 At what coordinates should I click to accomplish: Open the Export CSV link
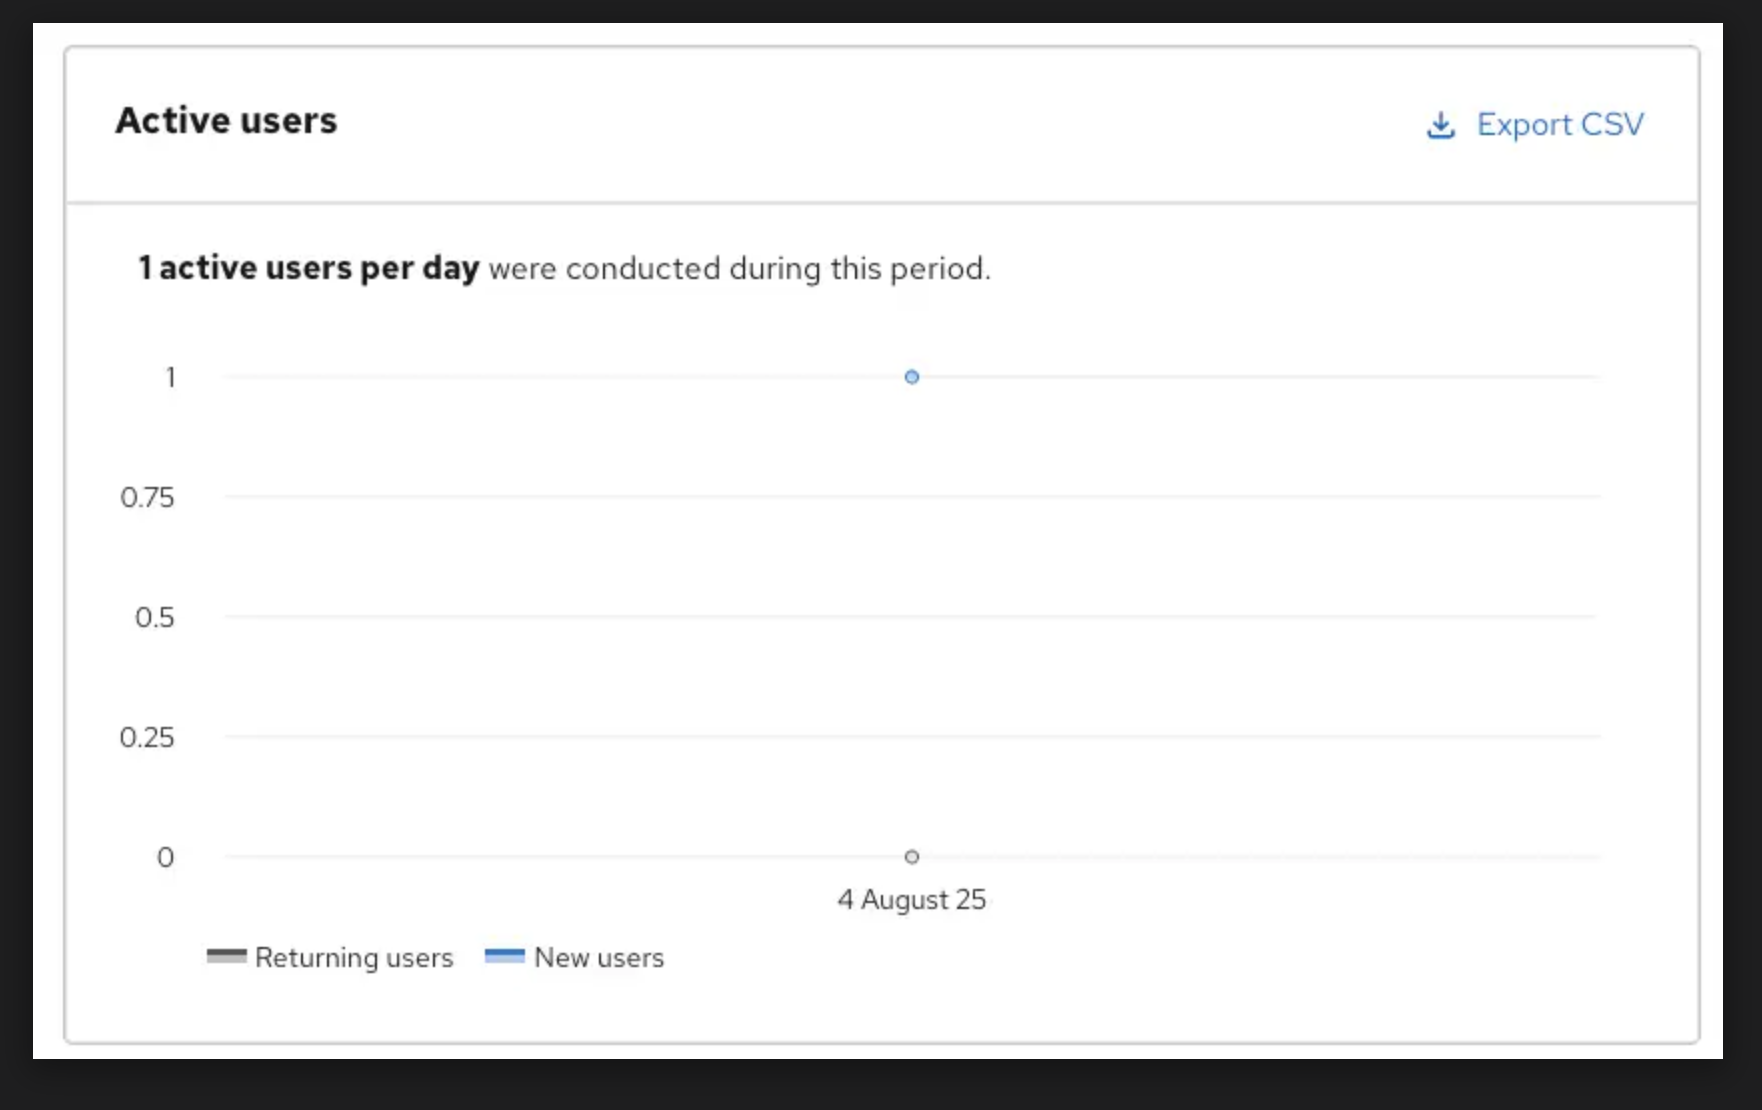(1559, 124)
